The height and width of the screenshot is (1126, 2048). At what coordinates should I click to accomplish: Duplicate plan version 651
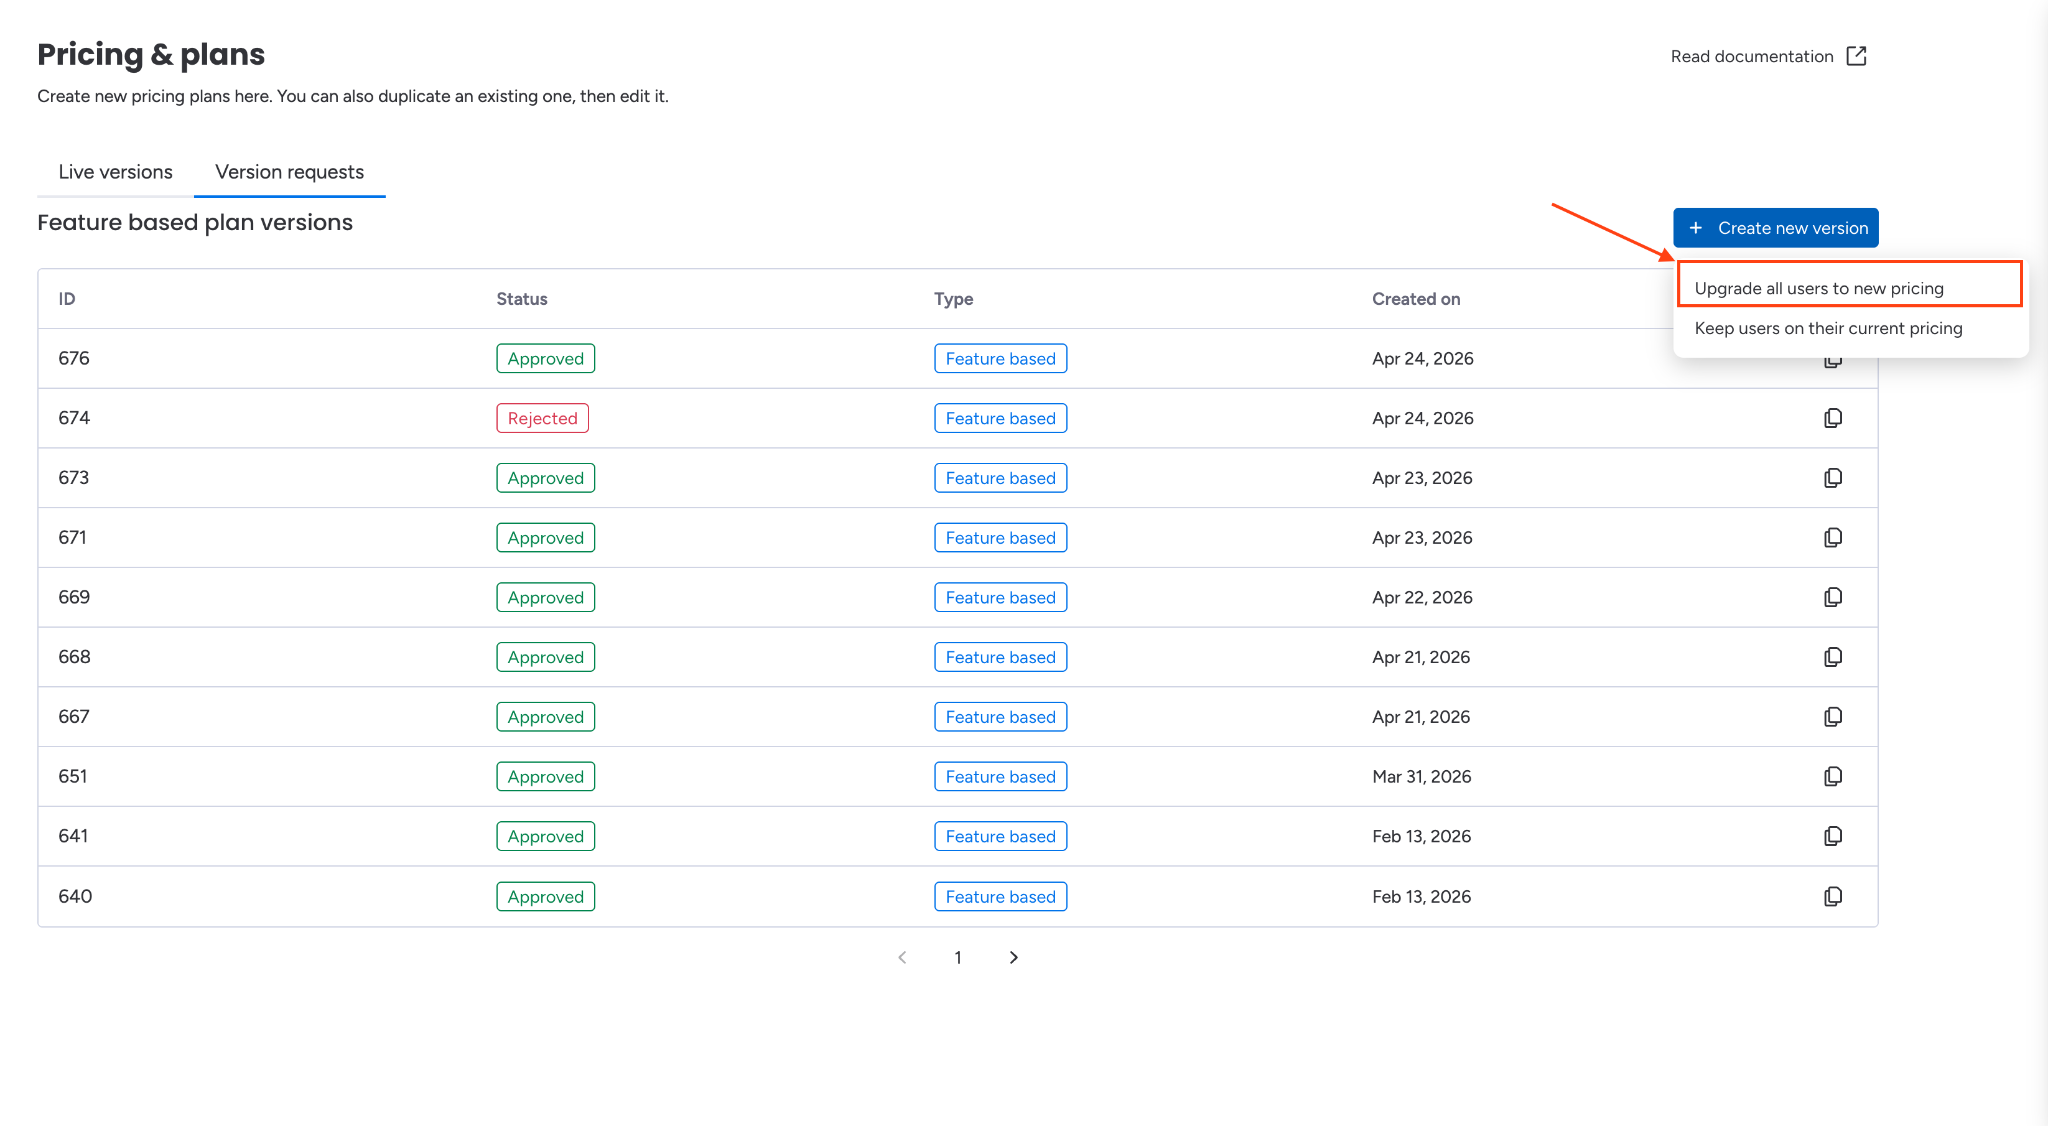pyautogui.click(x=1832, y=776)
